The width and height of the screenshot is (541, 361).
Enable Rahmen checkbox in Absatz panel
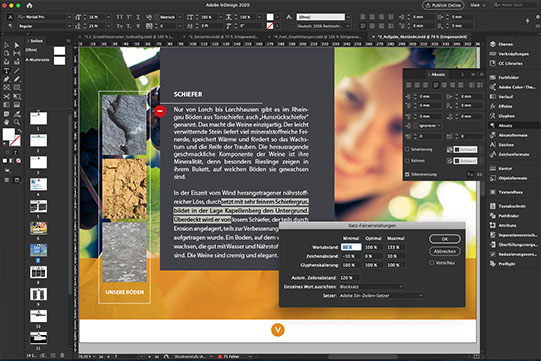click(407, 161)
